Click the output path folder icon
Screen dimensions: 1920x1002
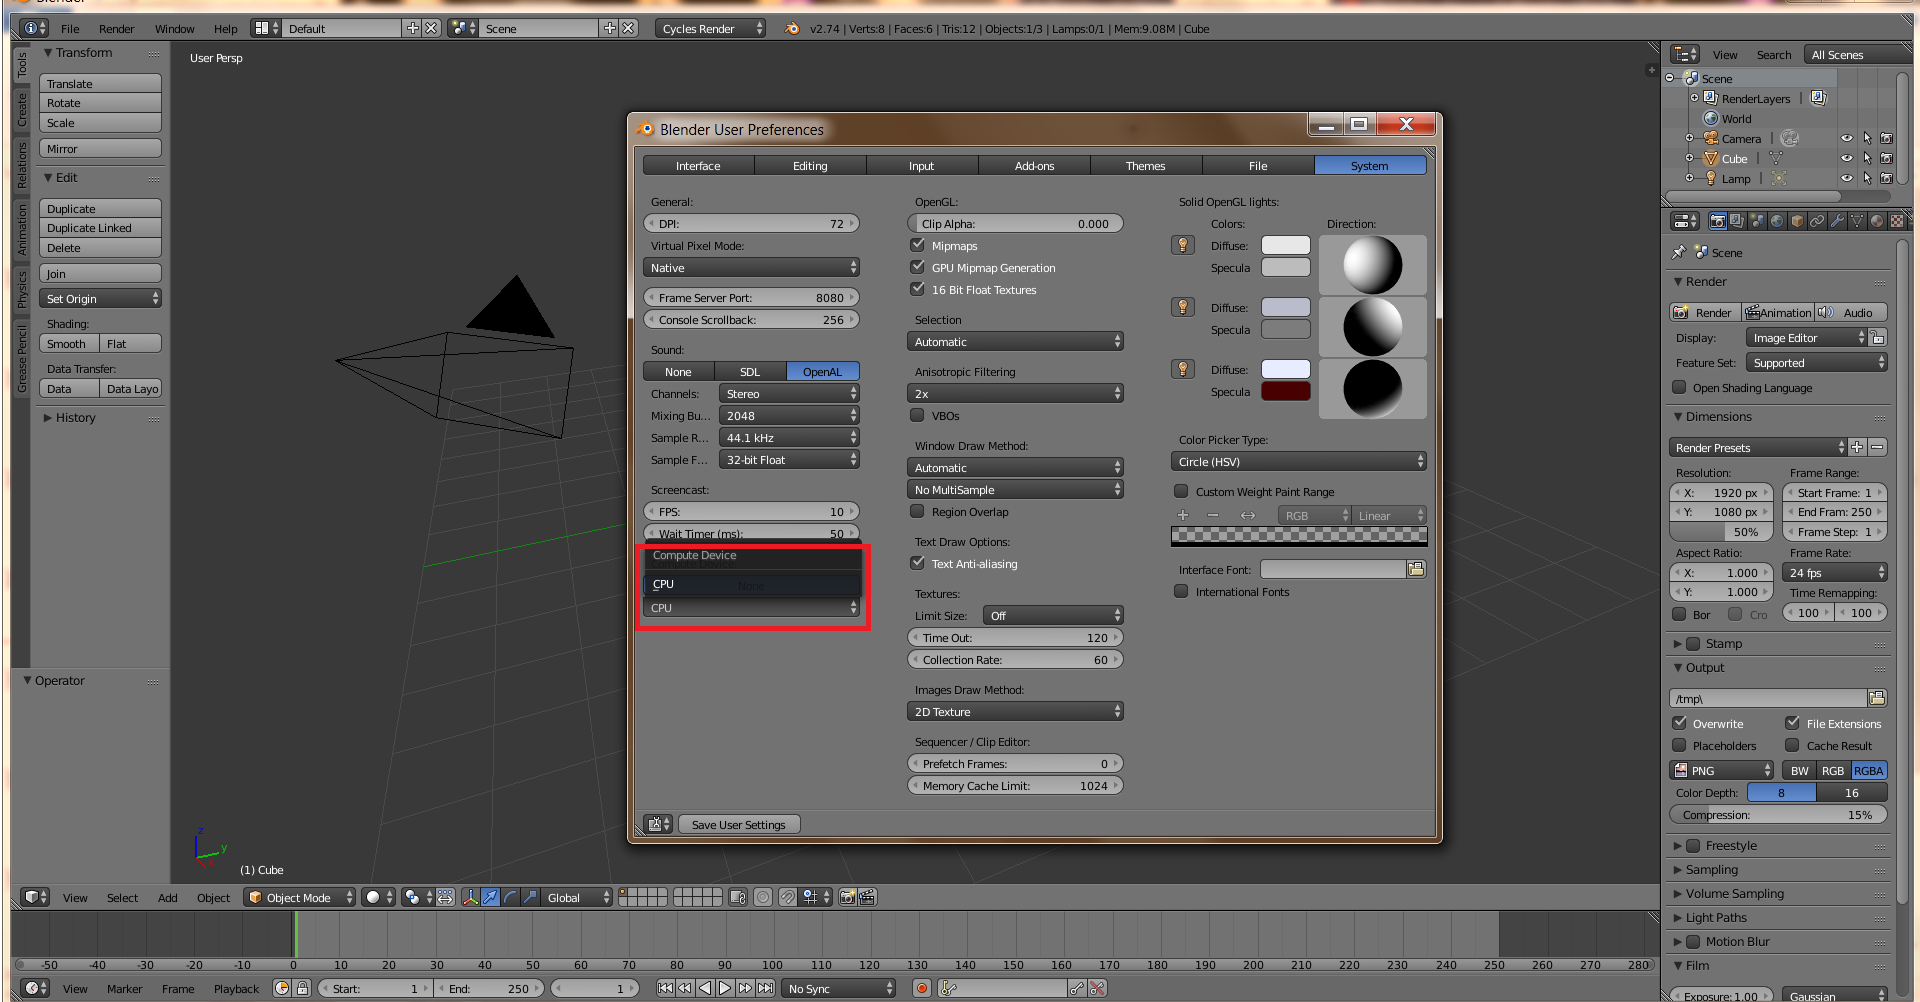[1877, 698]
